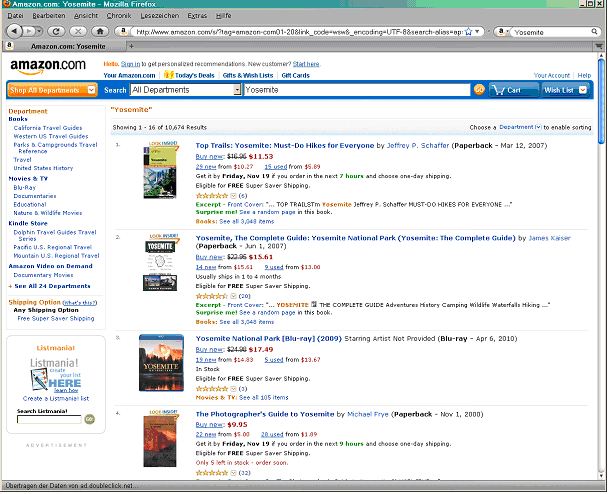Viewport: 609px width, 494px height.
Task: Open the Hilfe menu
Action: [223, 16]
